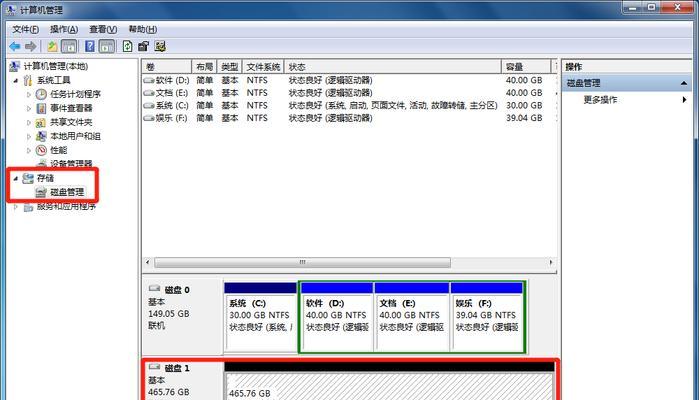Select the 文档 (E:) partition block on Disk 0
This screenshot has height=400, width=699.
[411, 318]
